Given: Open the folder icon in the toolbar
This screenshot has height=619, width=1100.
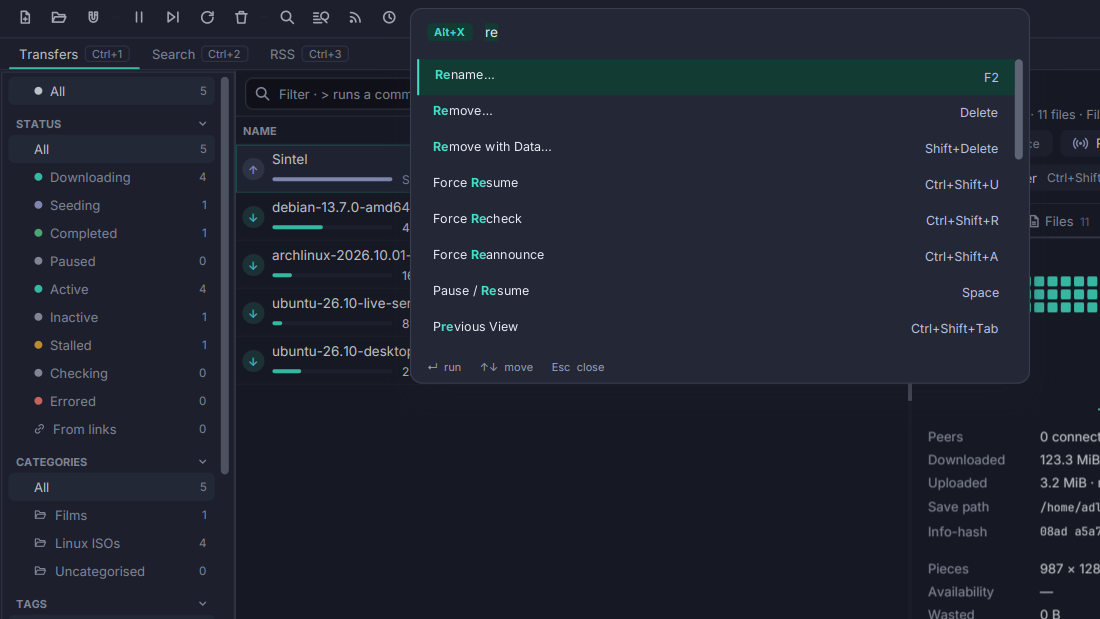Looking at the screenshot, I should pyautogui.click(x=59, y=18).
